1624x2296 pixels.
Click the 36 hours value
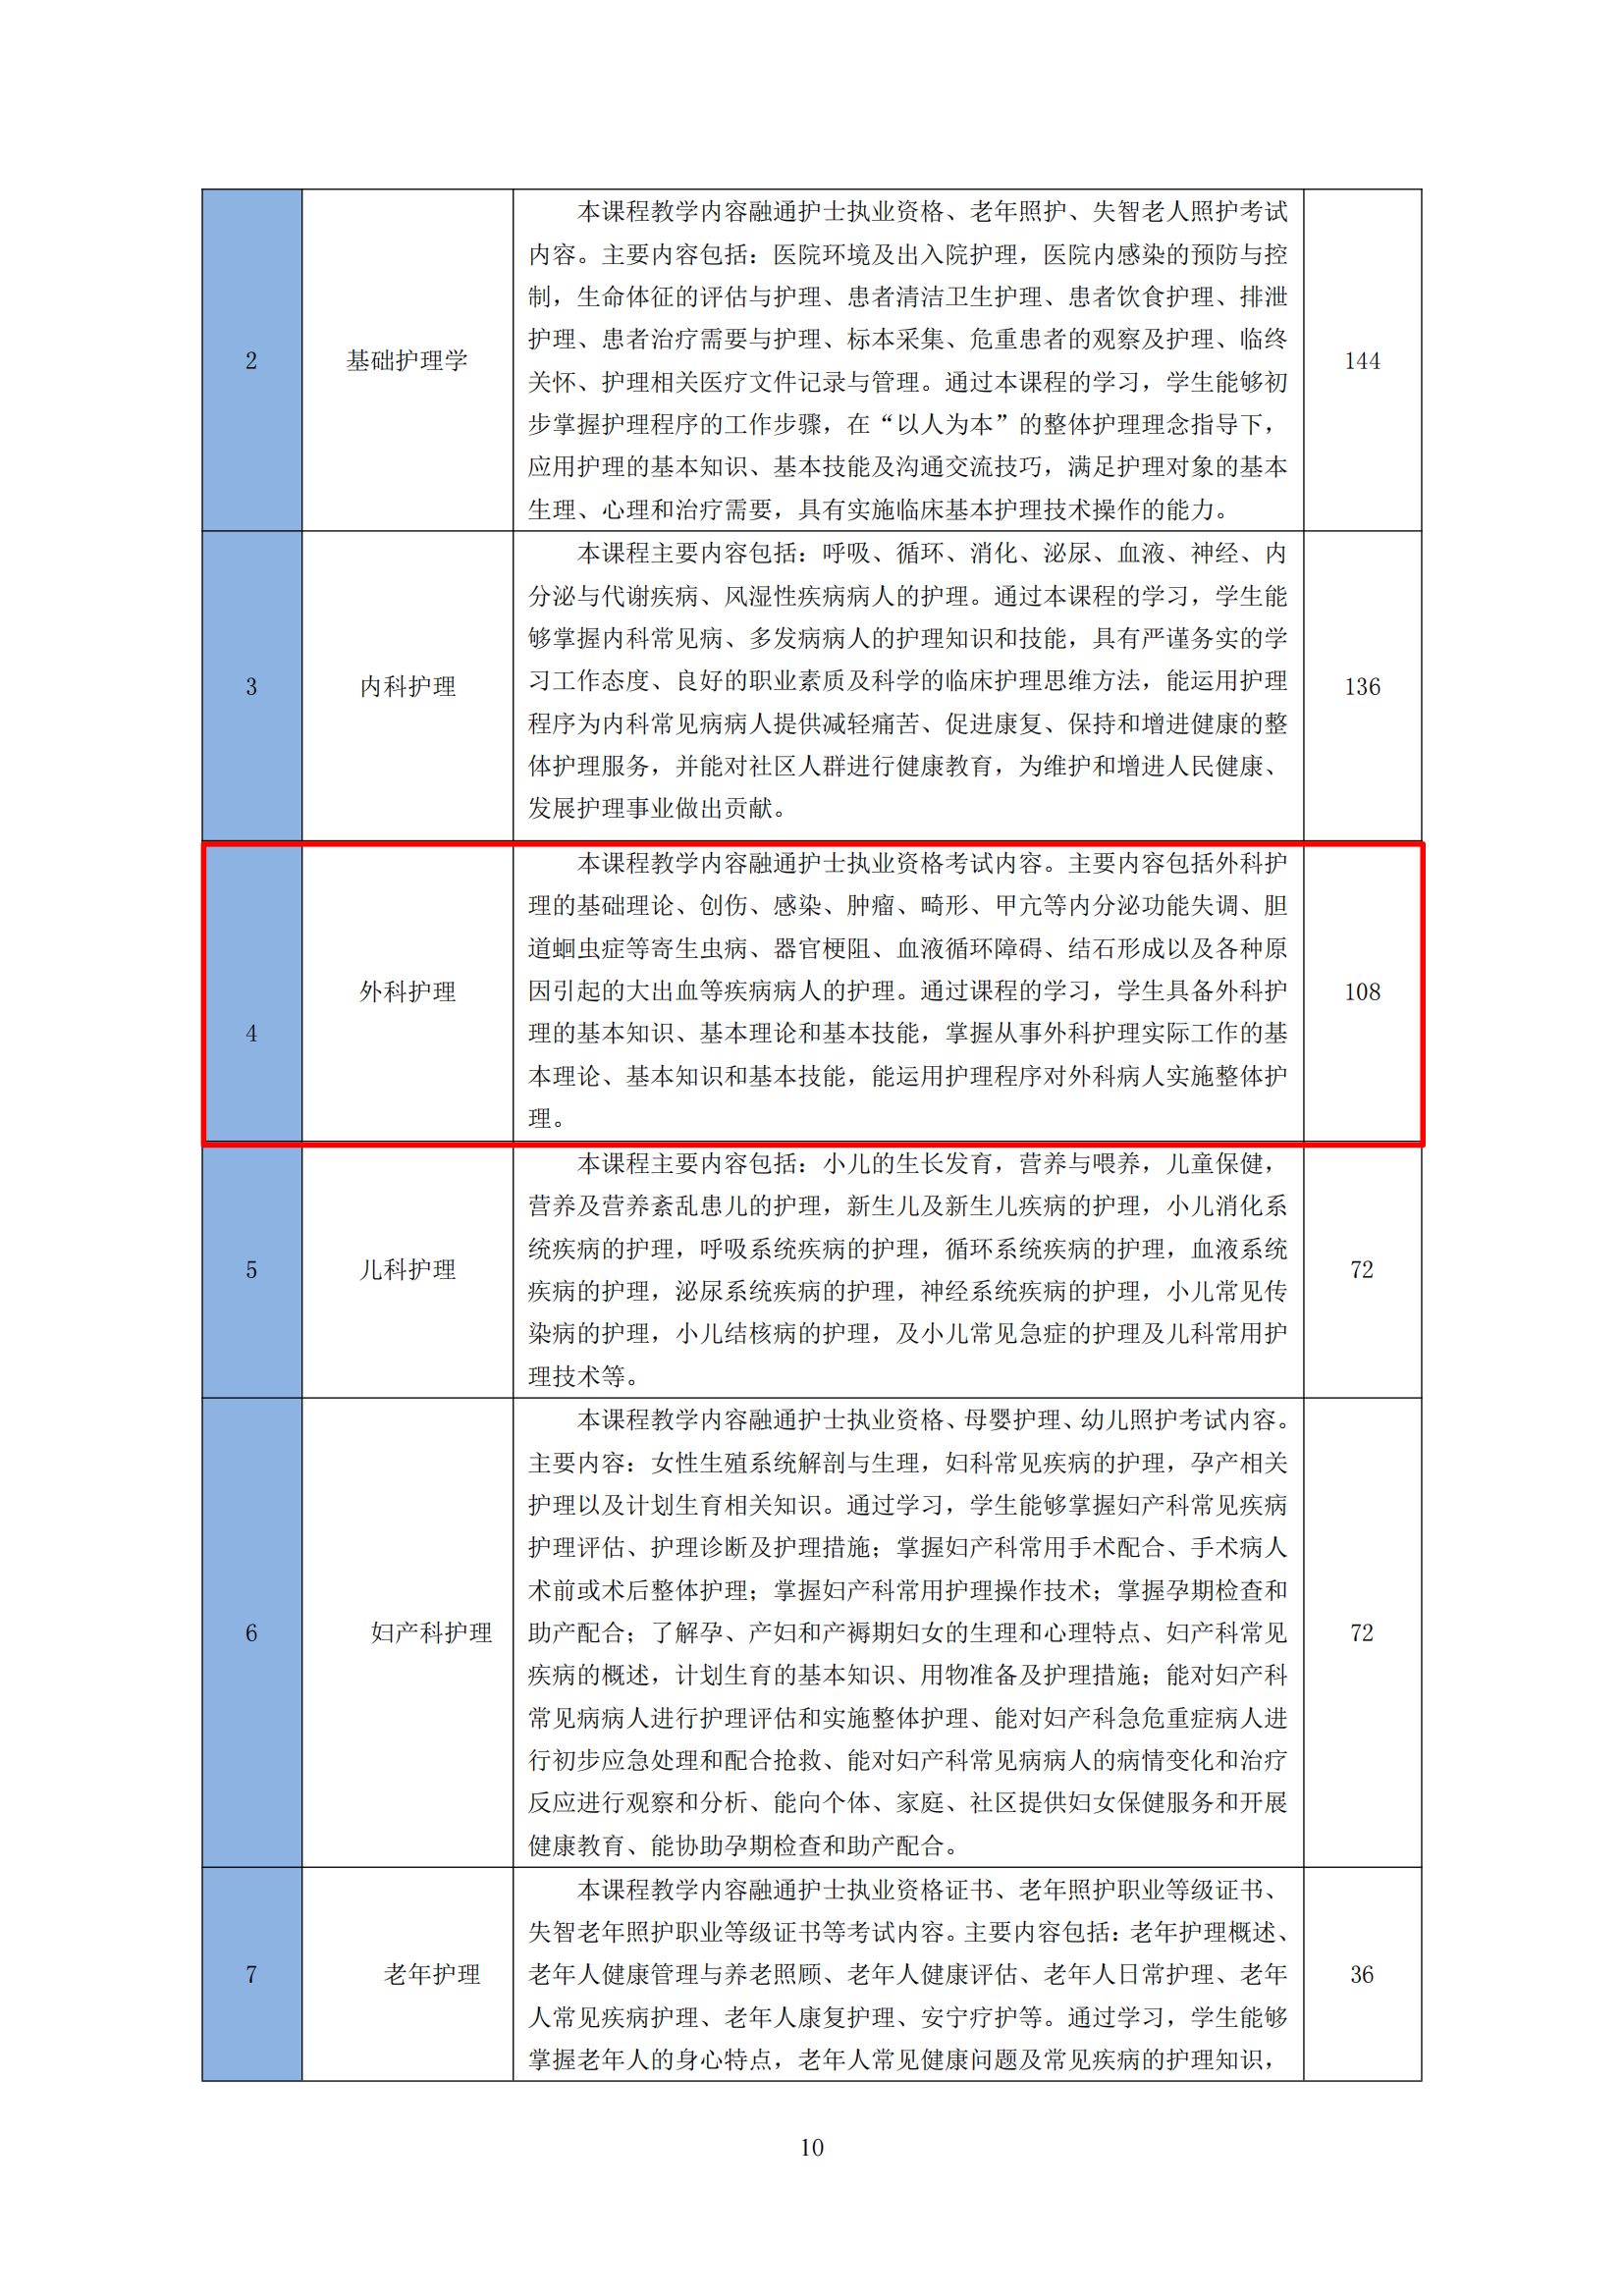coord(1361,1974)
